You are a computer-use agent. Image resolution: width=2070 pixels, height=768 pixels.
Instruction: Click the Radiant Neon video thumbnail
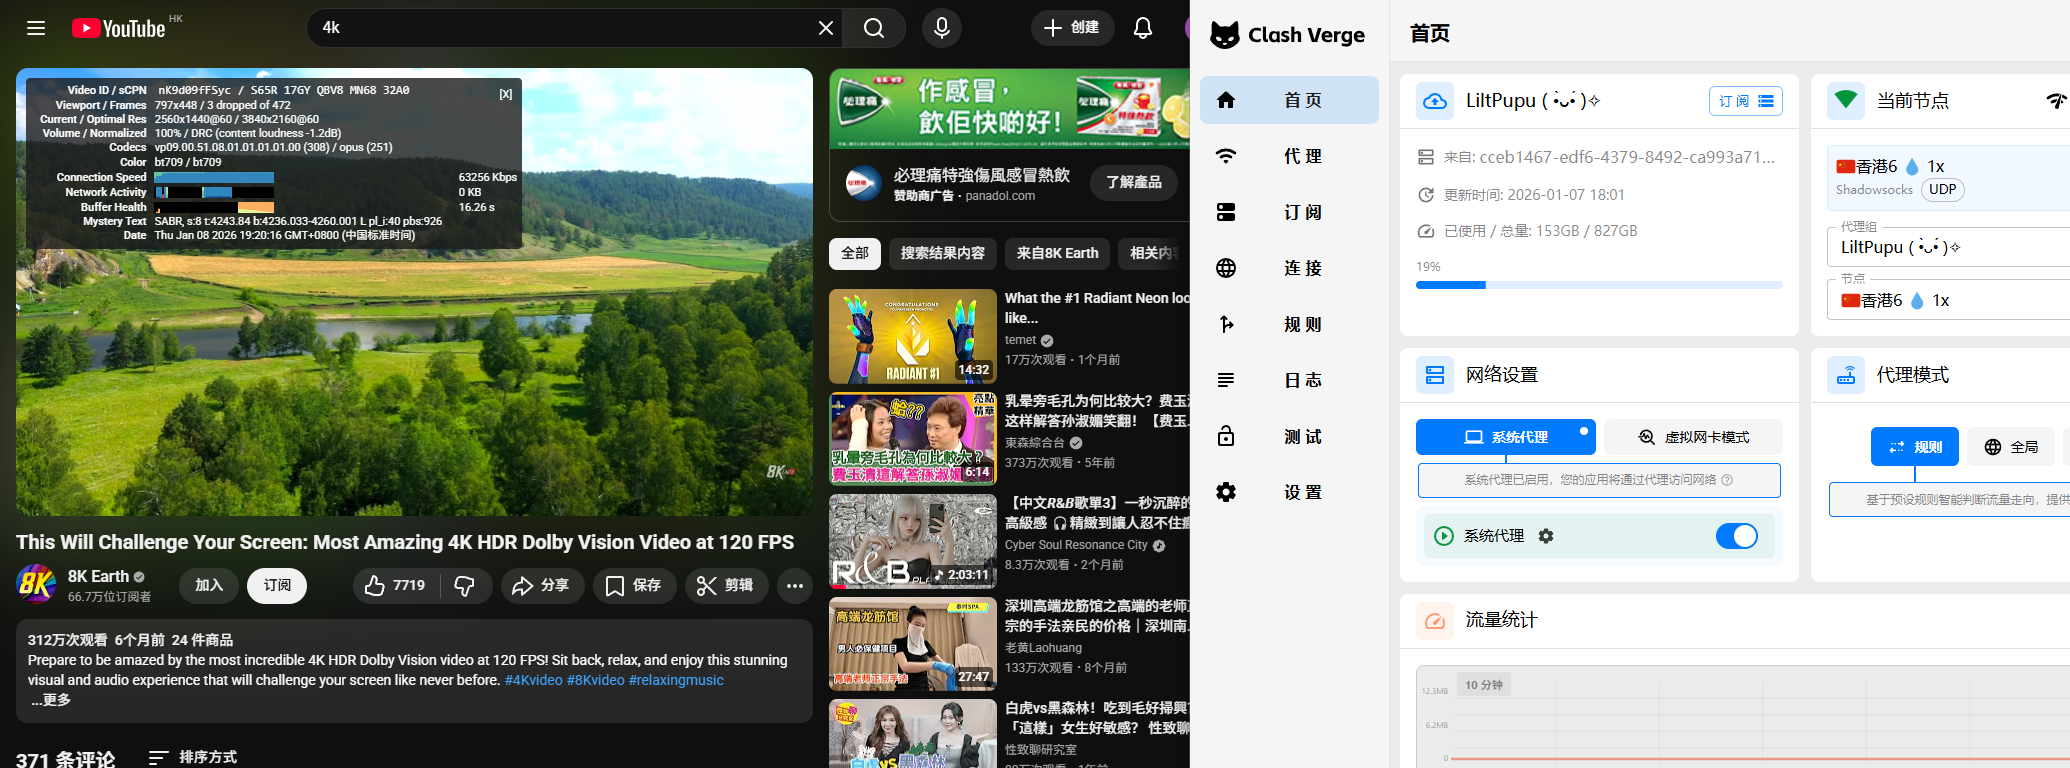tap(912, 337)
